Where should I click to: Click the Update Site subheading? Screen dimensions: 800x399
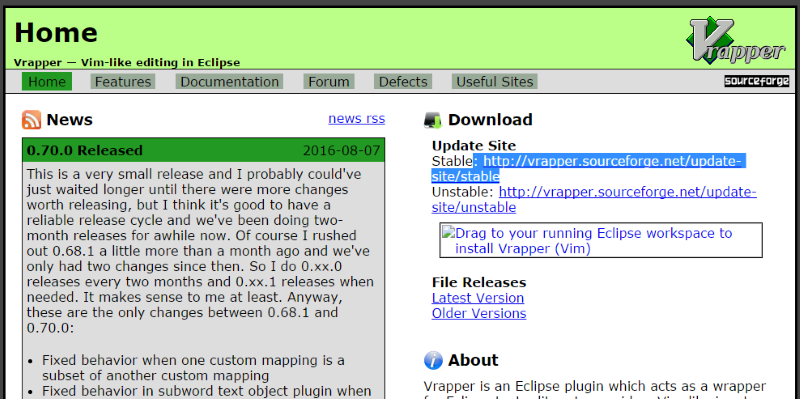pyautogui.click(x=473, y=145)
